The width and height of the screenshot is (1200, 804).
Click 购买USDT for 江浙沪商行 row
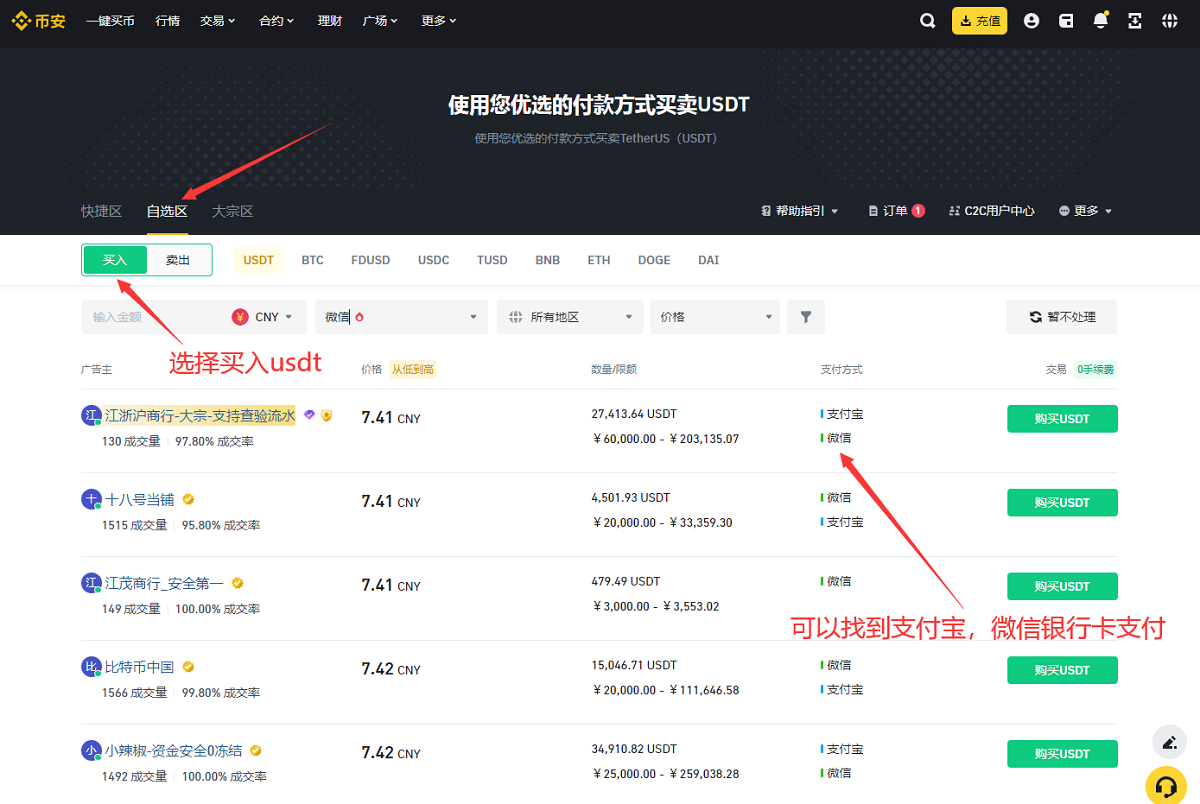pyautogui.click(x=1062, y=419)
